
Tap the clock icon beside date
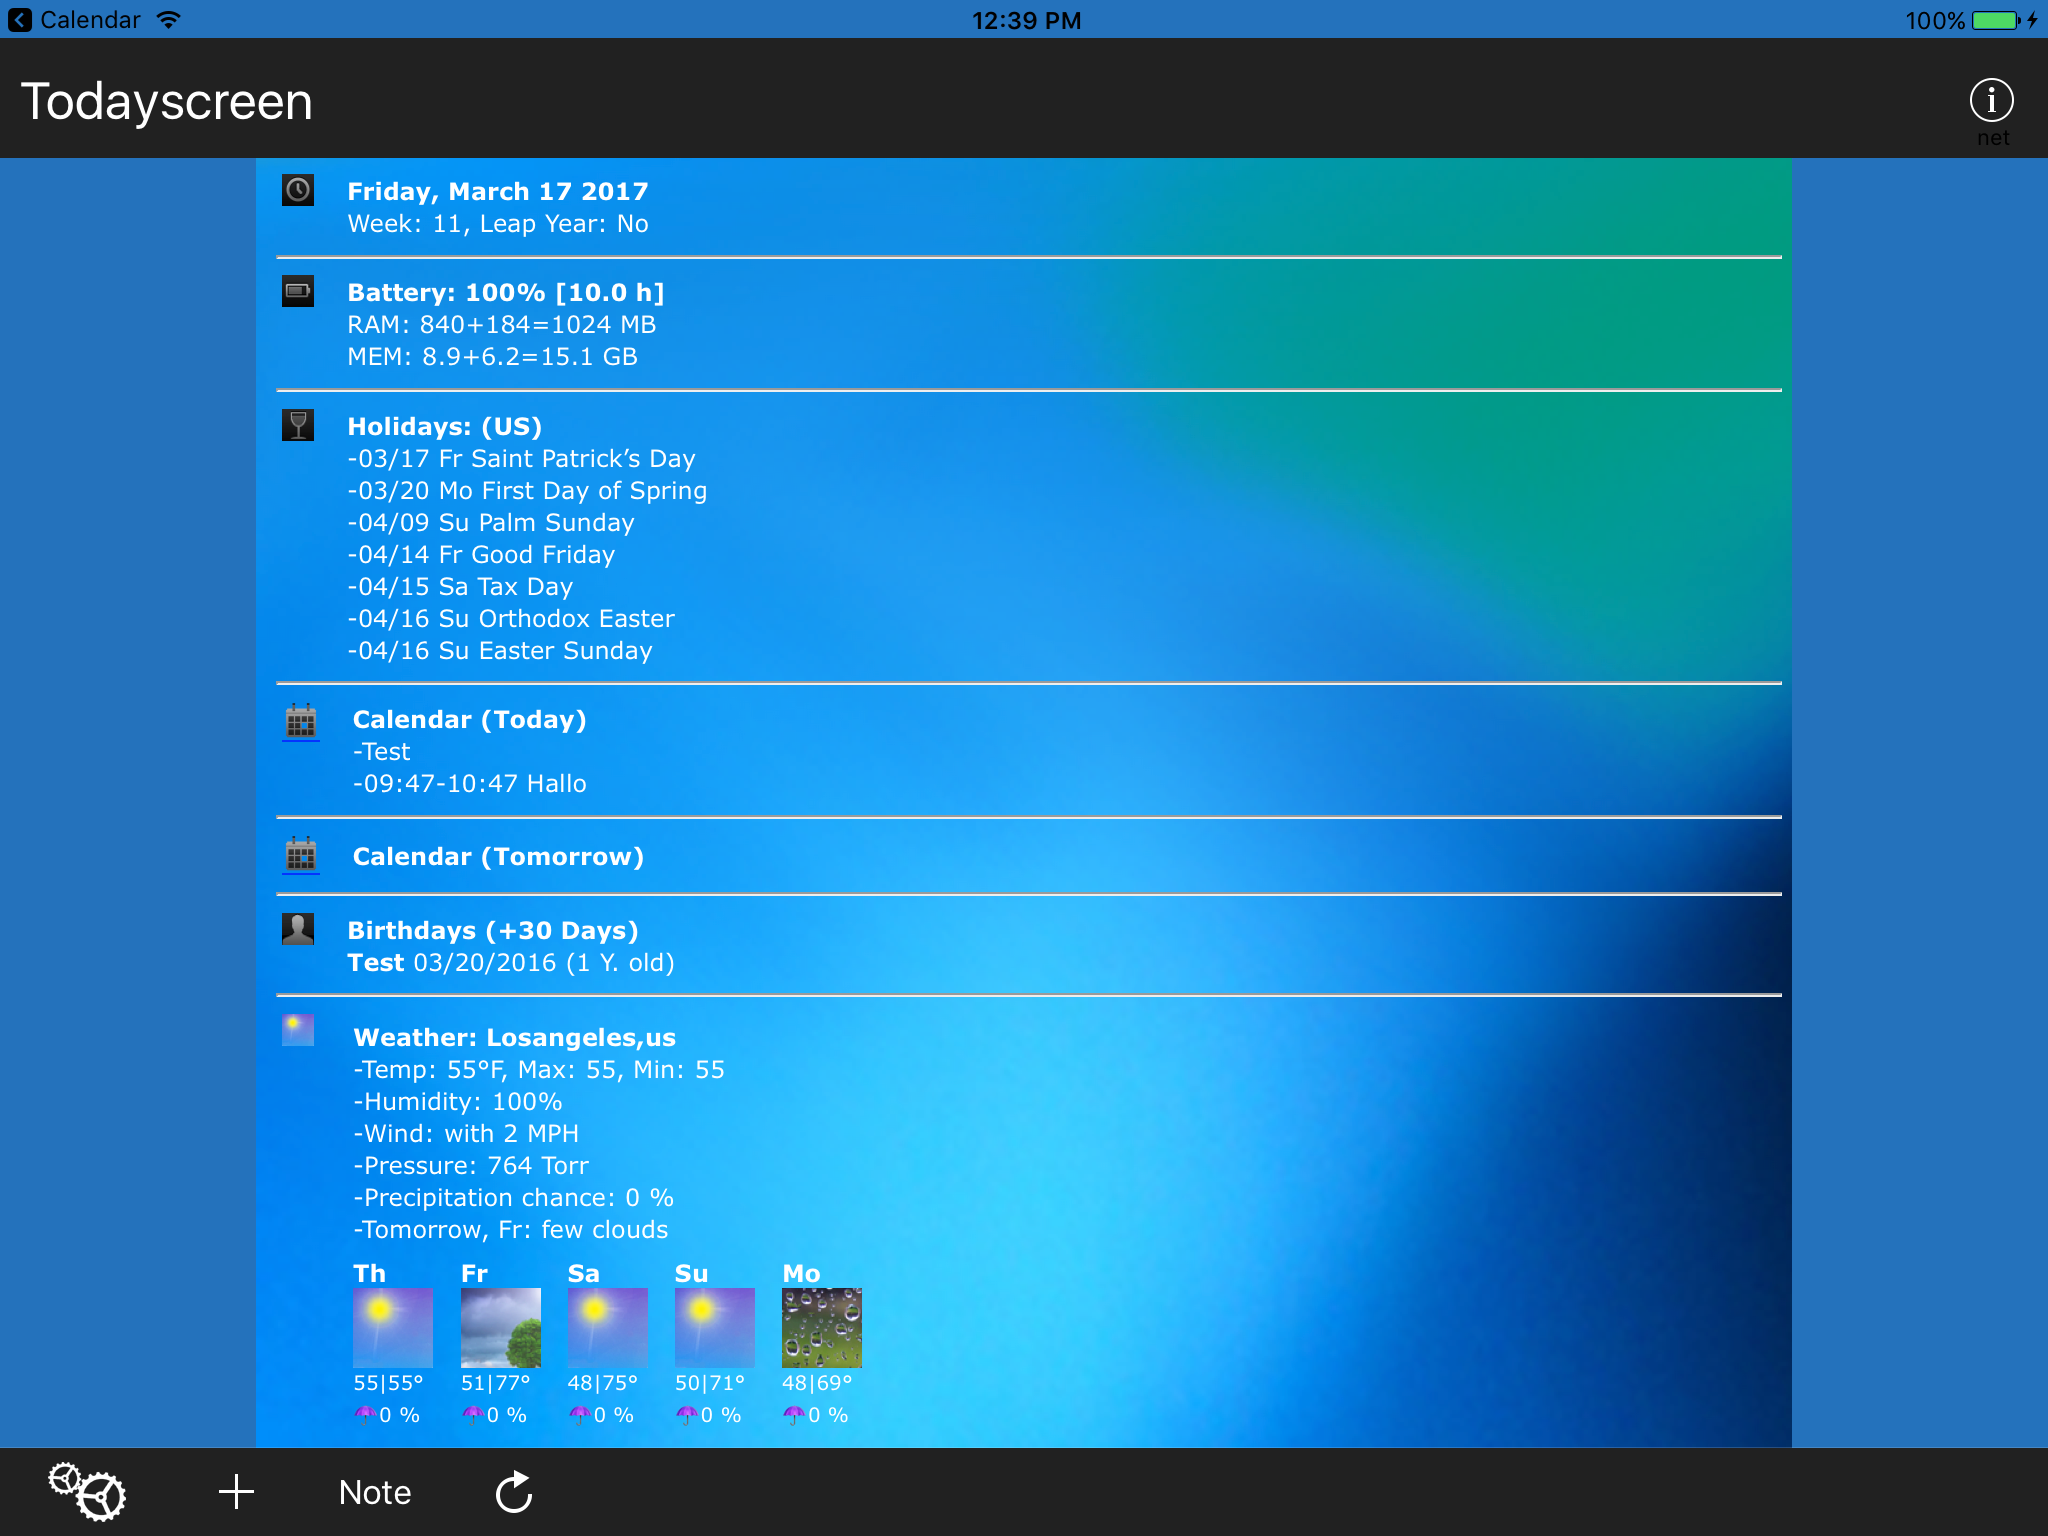coord(298,190)
